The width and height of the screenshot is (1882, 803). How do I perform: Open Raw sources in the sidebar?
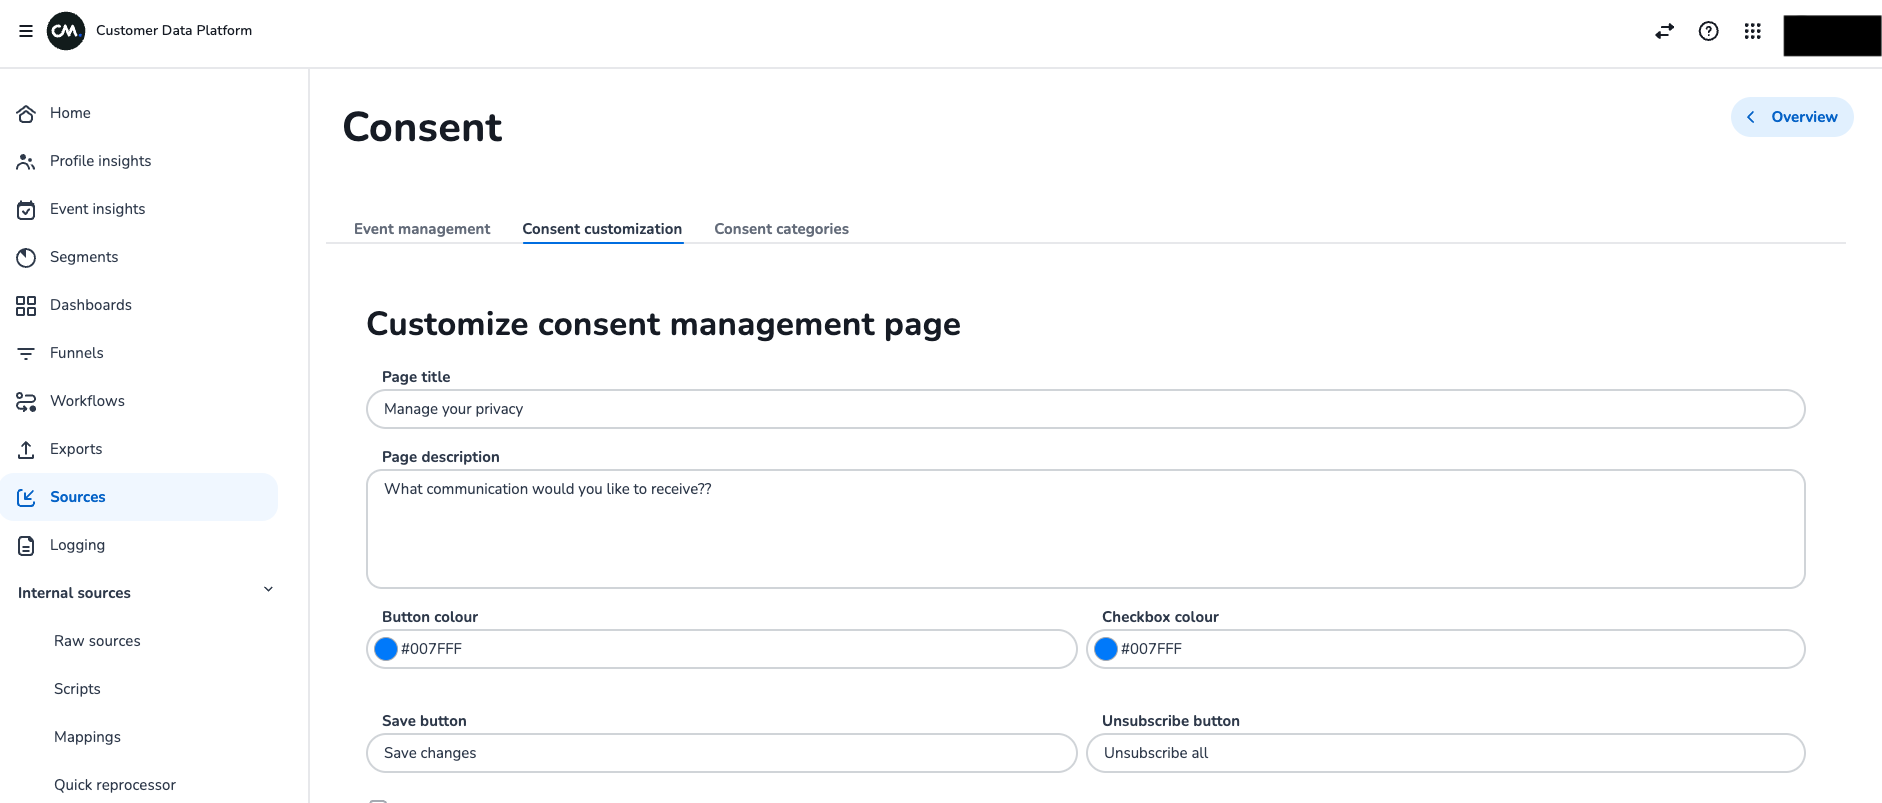pos(97,641)
